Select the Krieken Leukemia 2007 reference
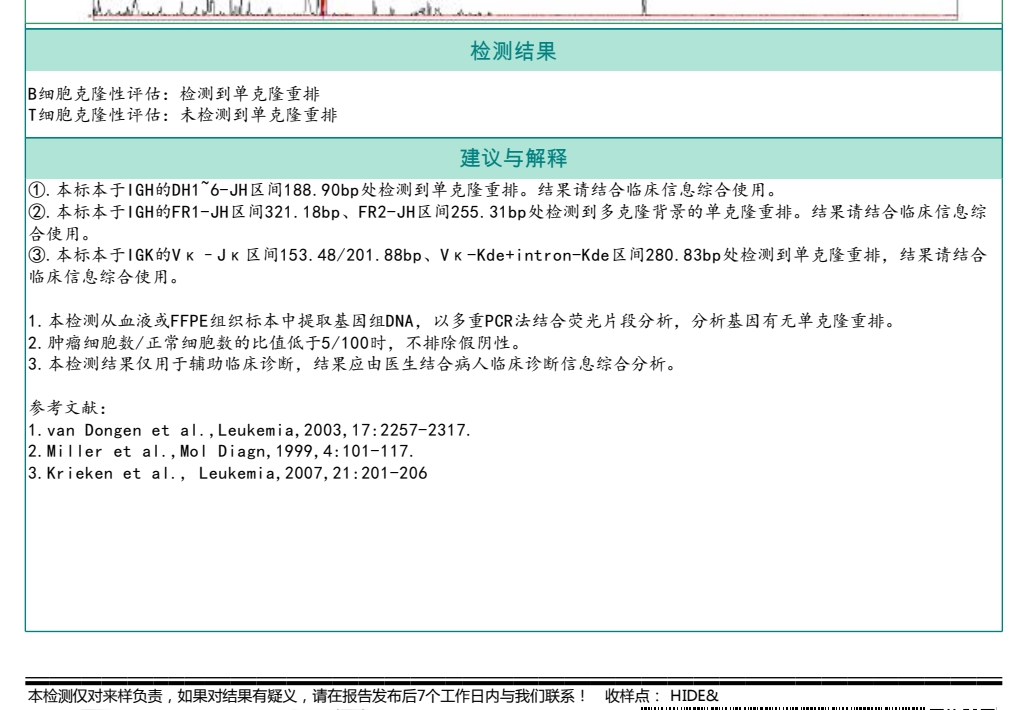1026x710 pixels. click(228, 473)
